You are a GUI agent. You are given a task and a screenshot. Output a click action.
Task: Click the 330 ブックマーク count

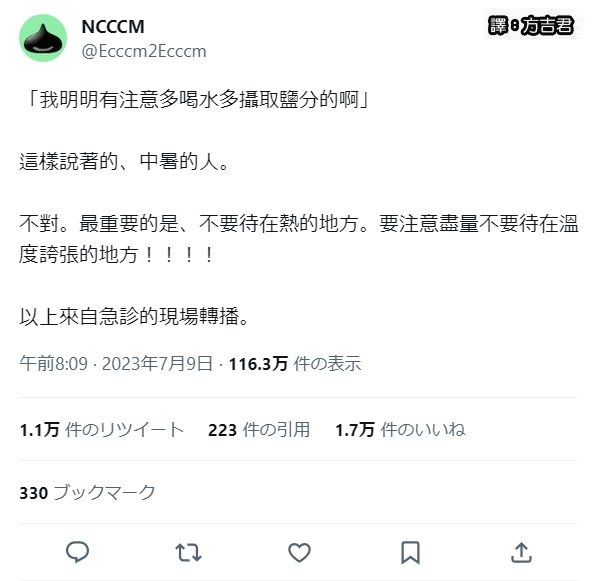coord(87,492)
